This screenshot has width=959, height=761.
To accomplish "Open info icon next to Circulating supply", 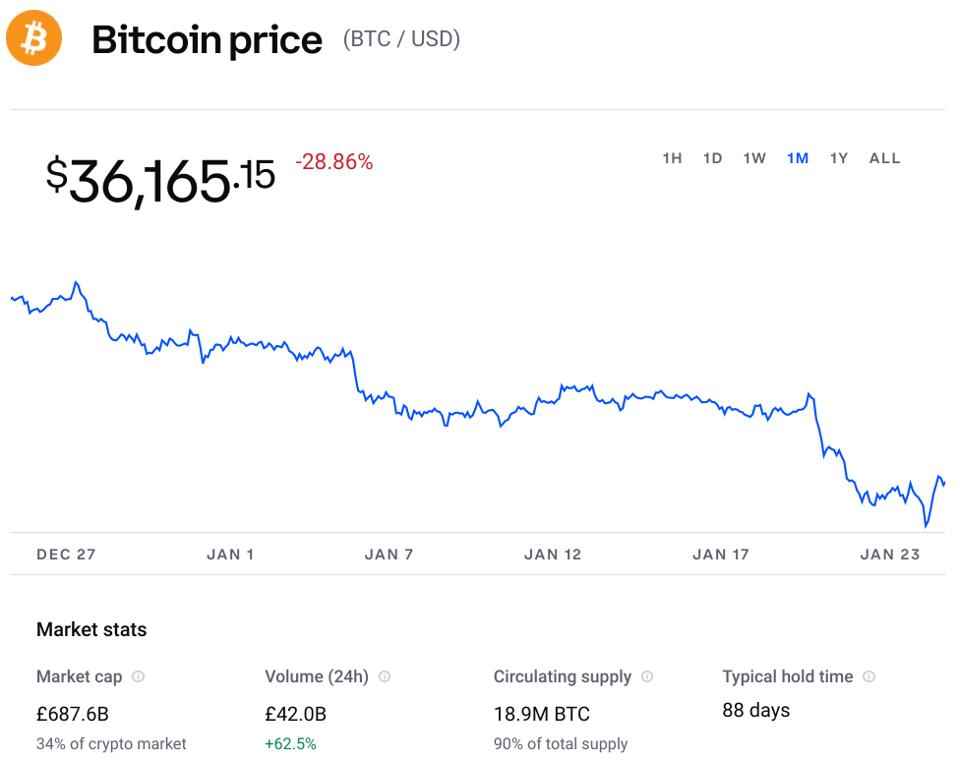I will 647,677.
